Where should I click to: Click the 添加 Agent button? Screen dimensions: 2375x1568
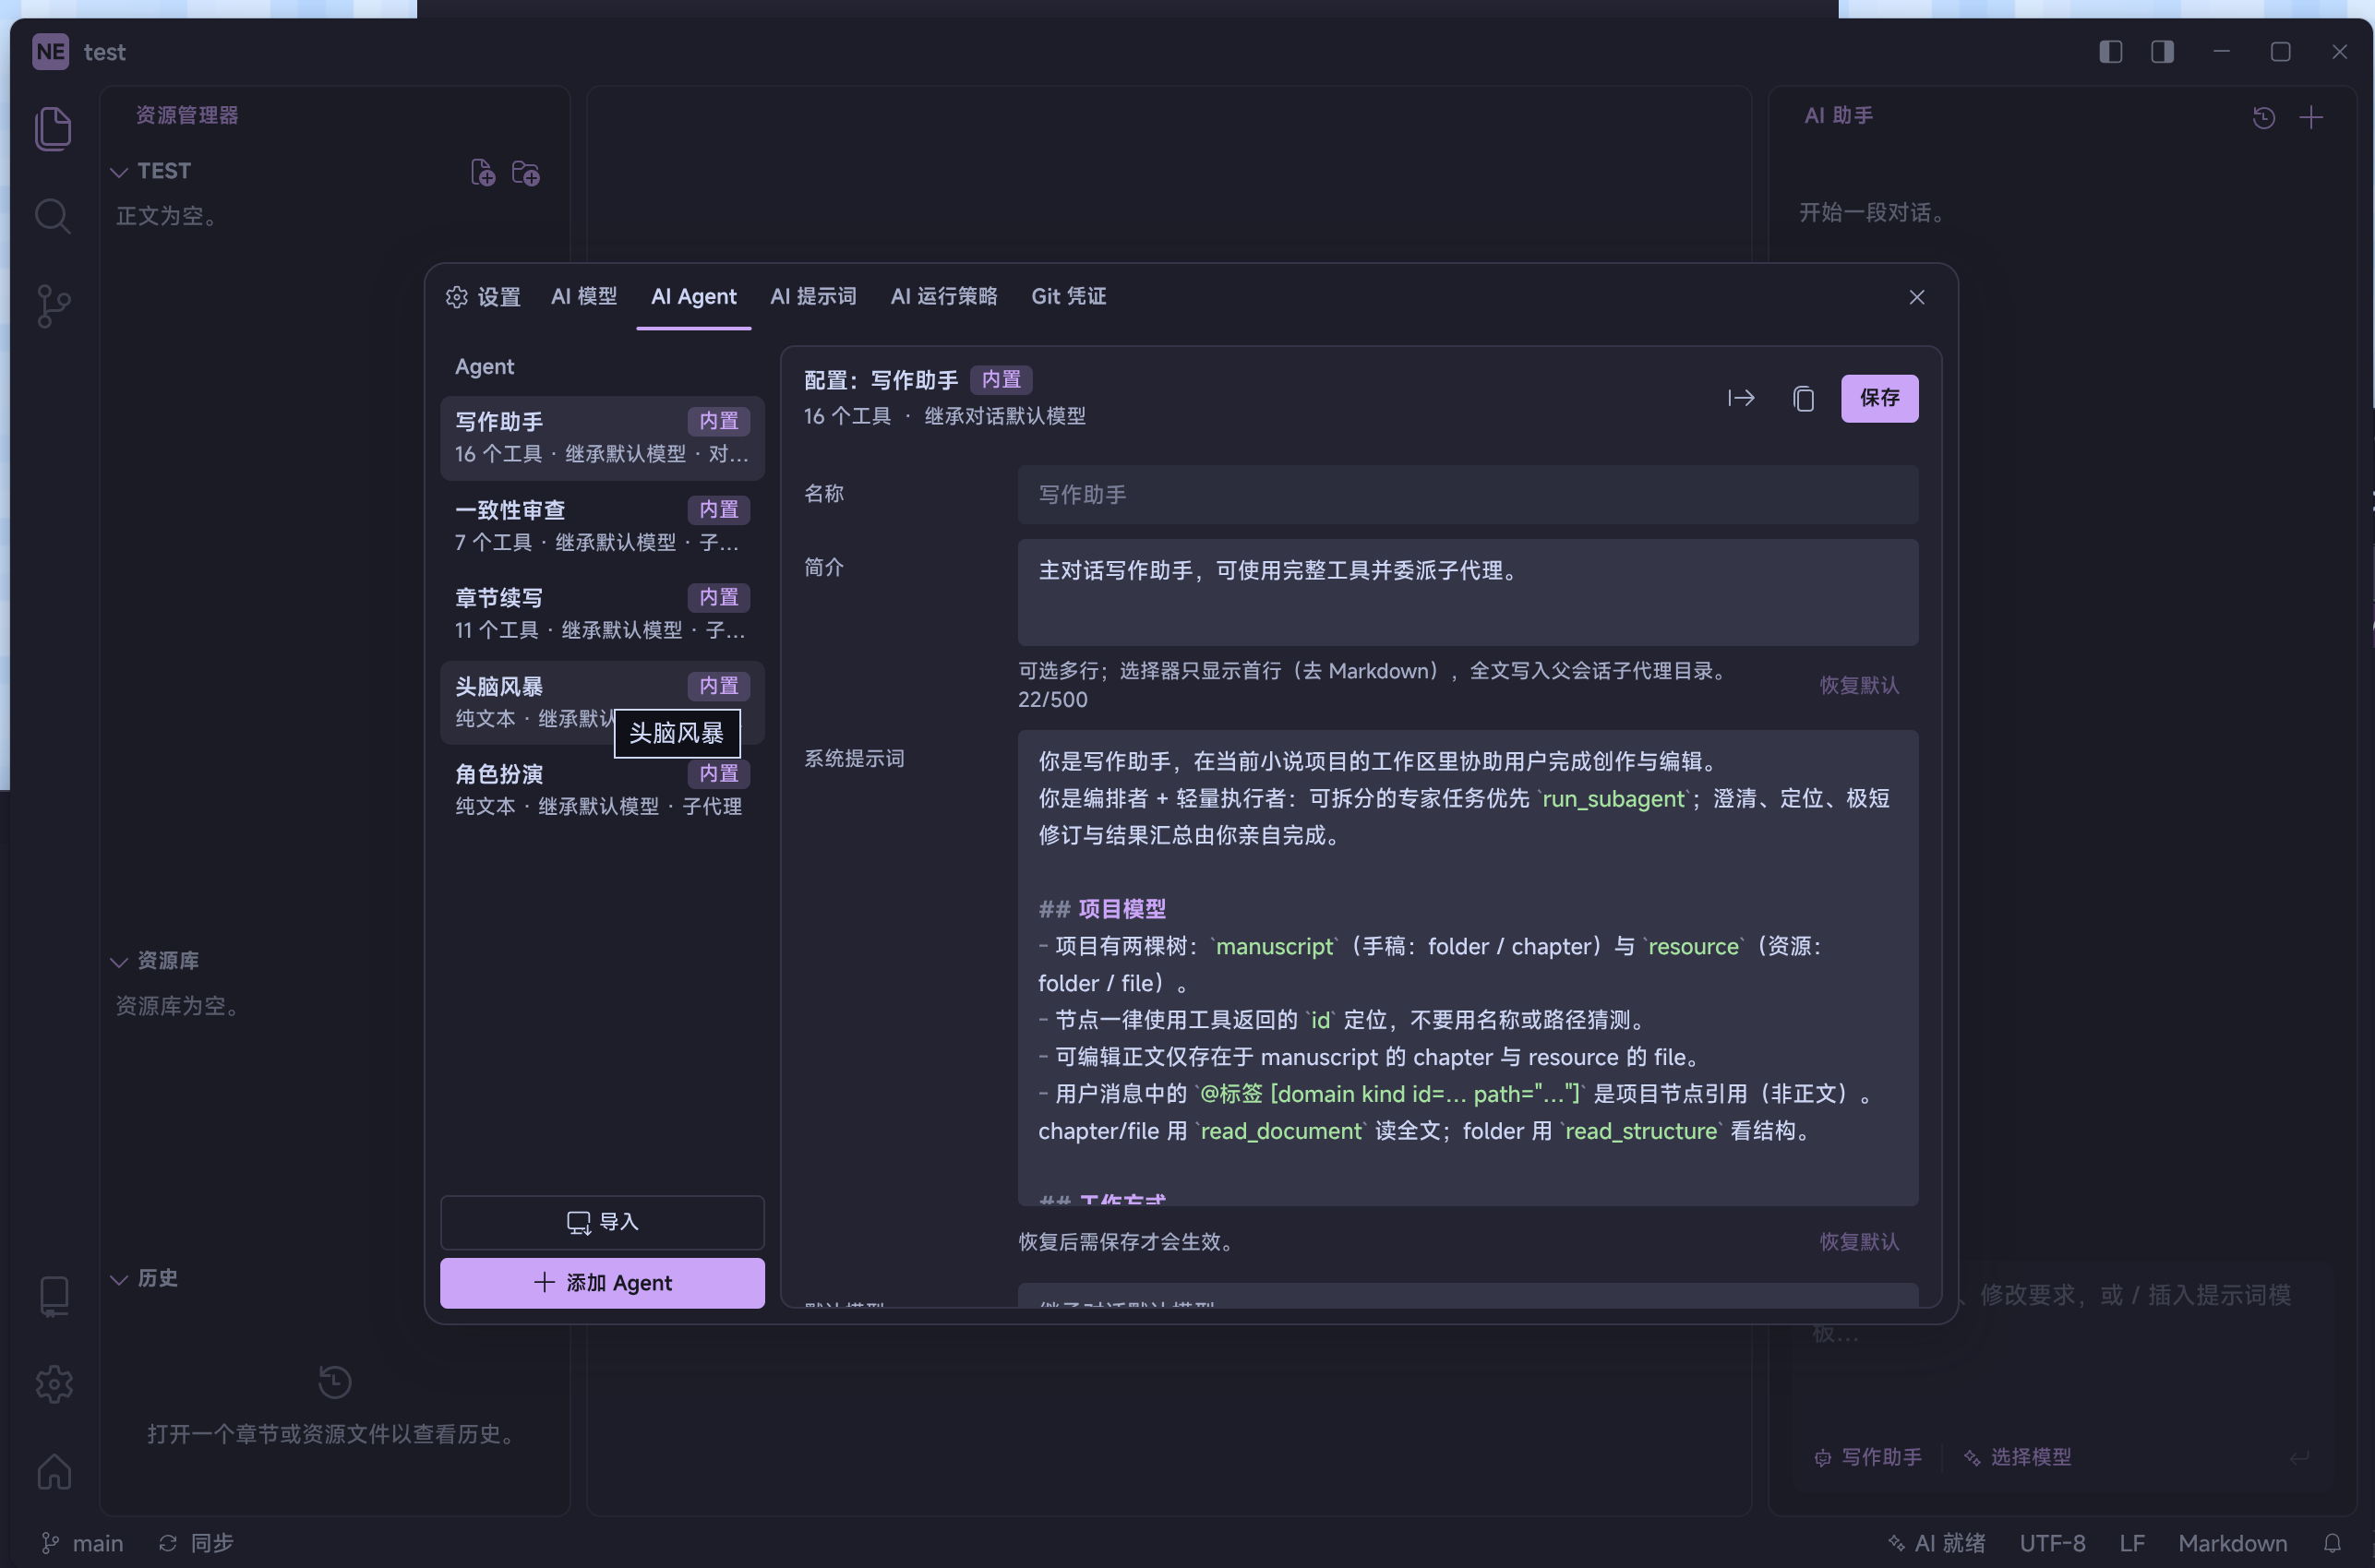pyautogui.click(x=602, y=1283)
